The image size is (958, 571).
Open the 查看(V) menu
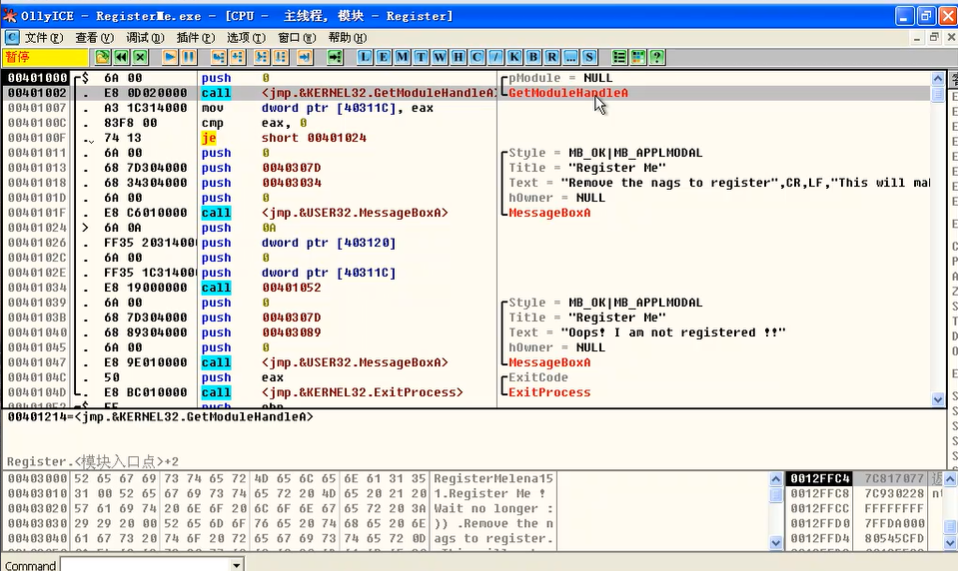click(x=94, y=38)
